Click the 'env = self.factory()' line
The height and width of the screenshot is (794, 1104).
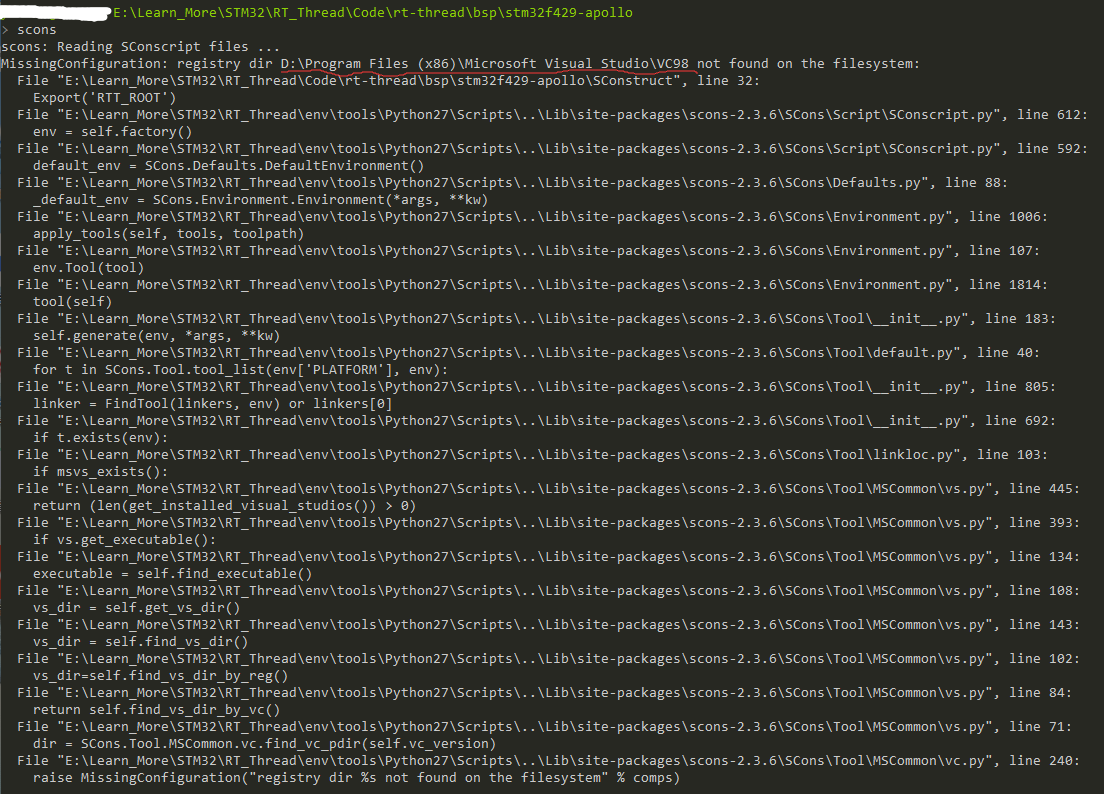click(x=112, y=132)
